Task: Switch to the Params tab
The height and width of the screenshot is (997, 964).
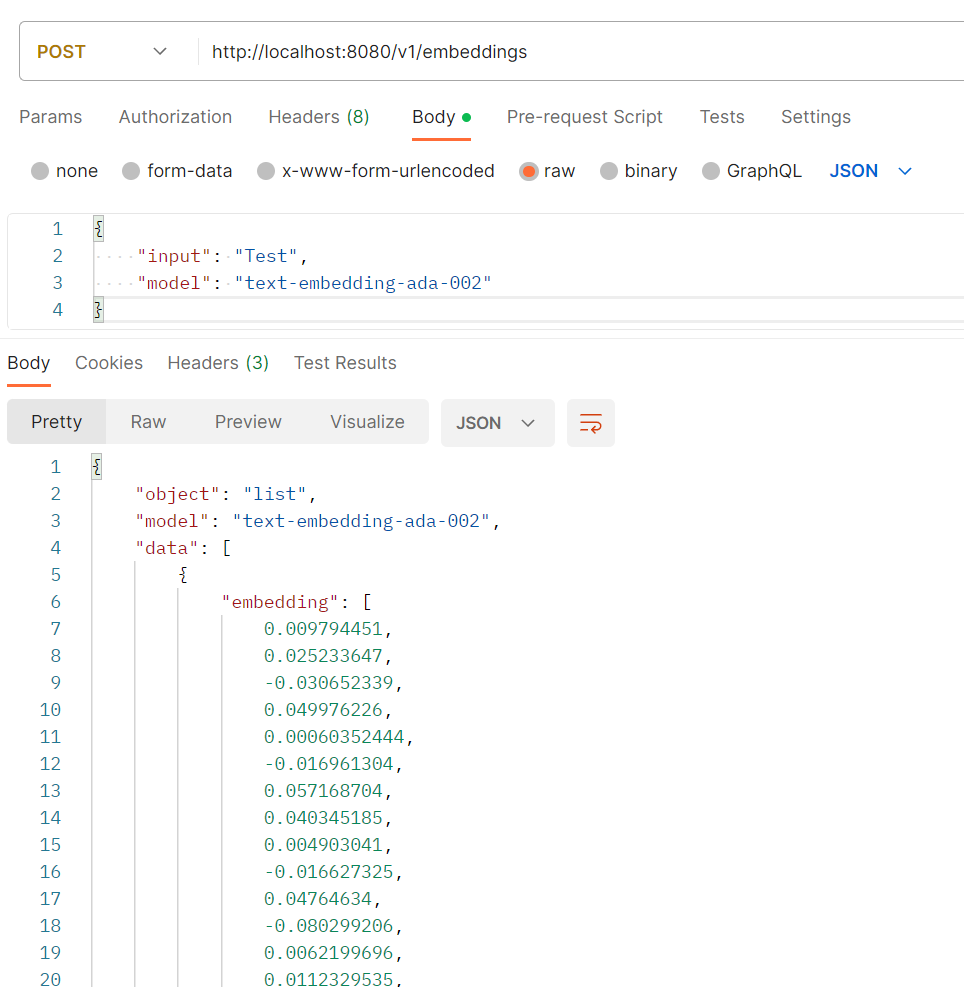Action: click(x=50, y=117)
